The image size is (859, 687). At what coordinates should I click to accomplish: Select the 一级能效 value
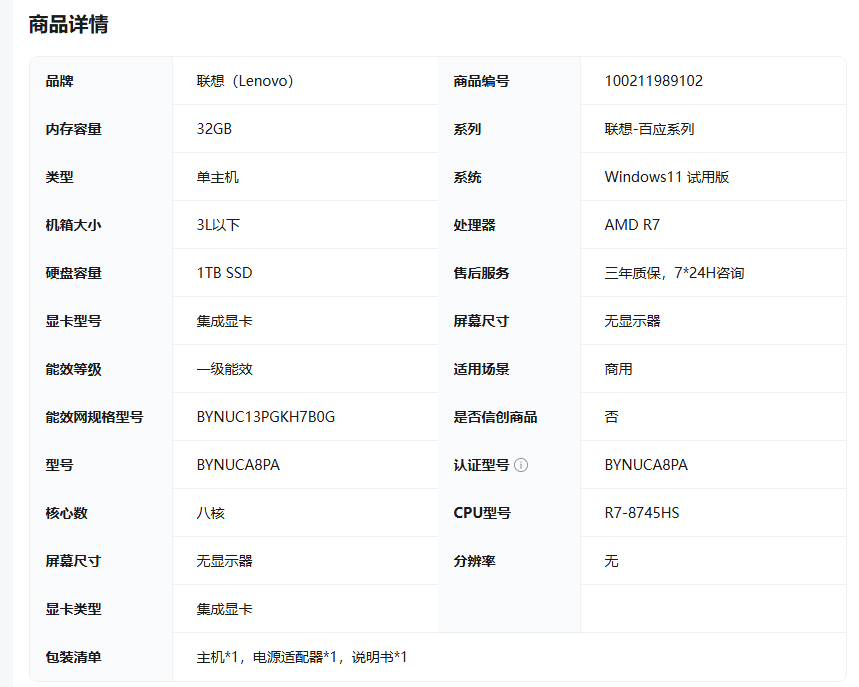click(x=225, y=369)
